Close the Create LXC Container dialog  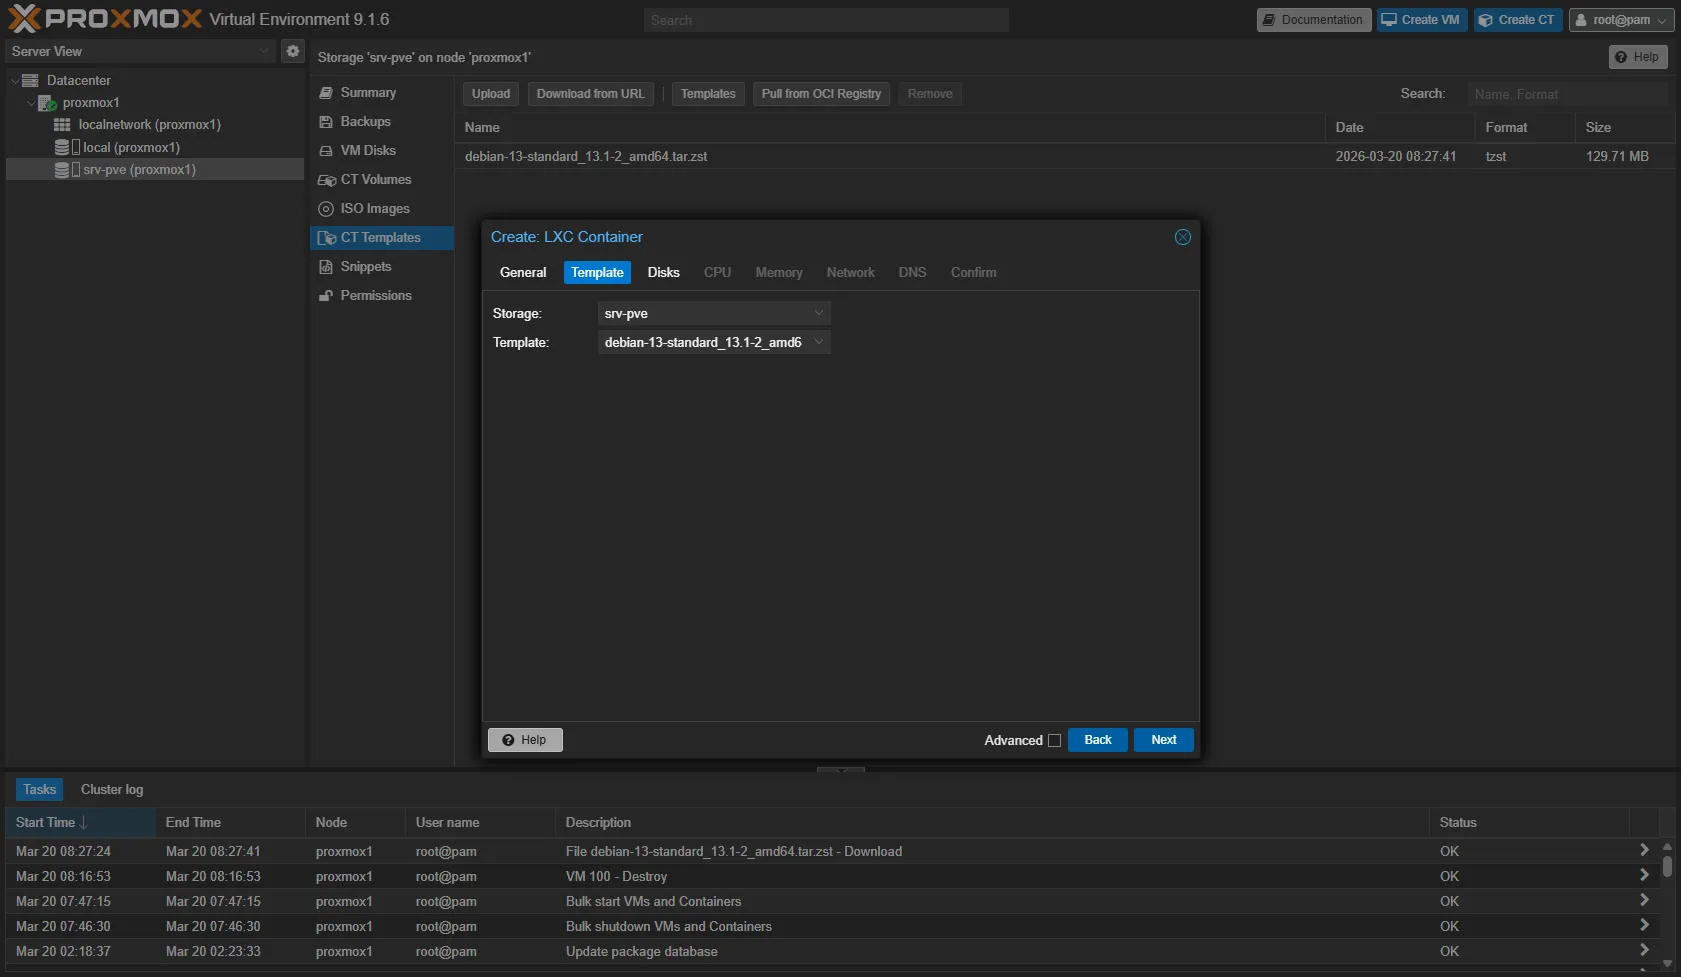[1182, 237]
